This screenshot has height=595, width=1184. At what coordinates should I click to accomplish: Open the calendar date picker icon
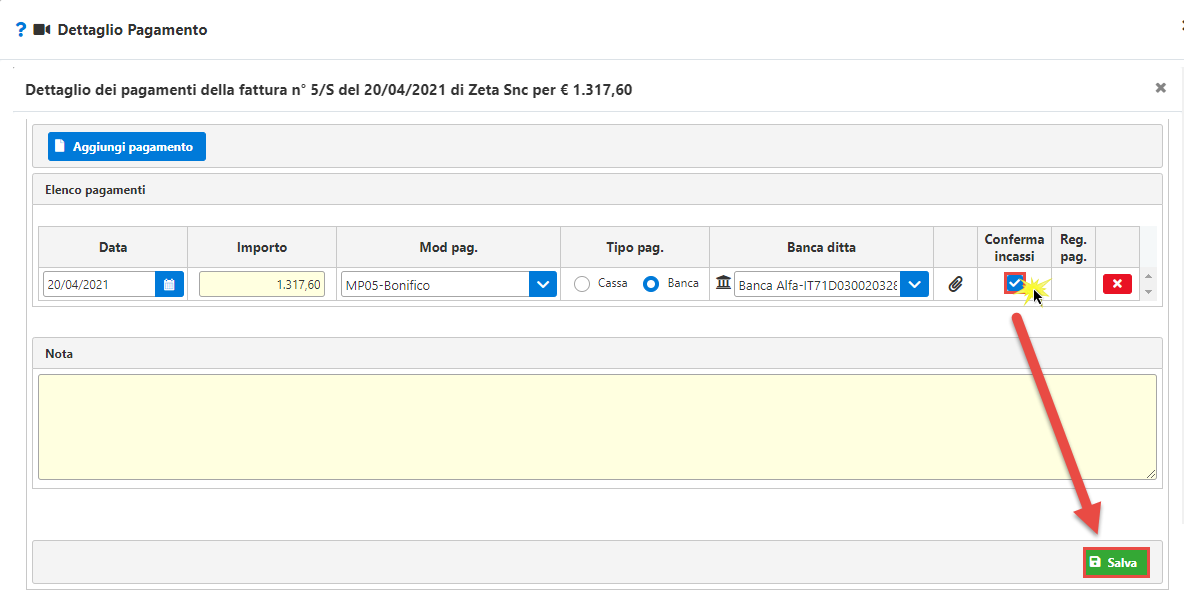(169, 285)
